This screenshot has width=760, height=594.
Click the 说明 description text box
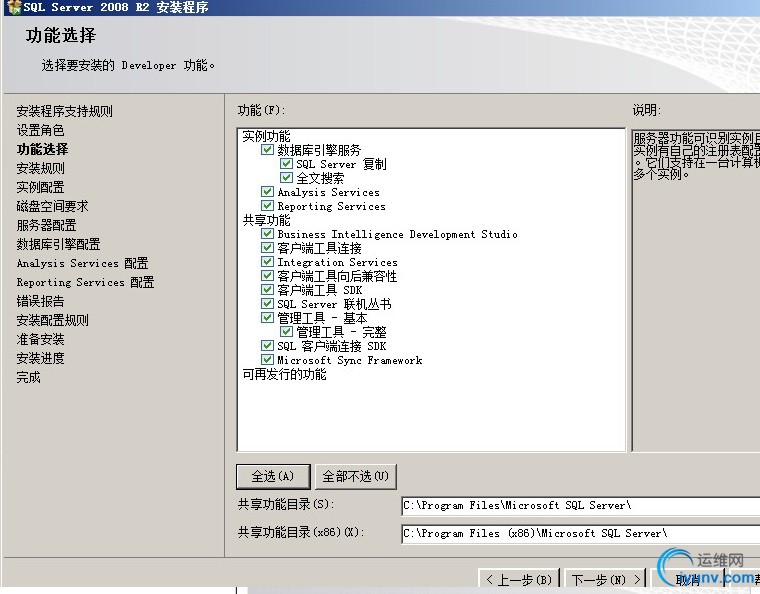click(696, 290)
